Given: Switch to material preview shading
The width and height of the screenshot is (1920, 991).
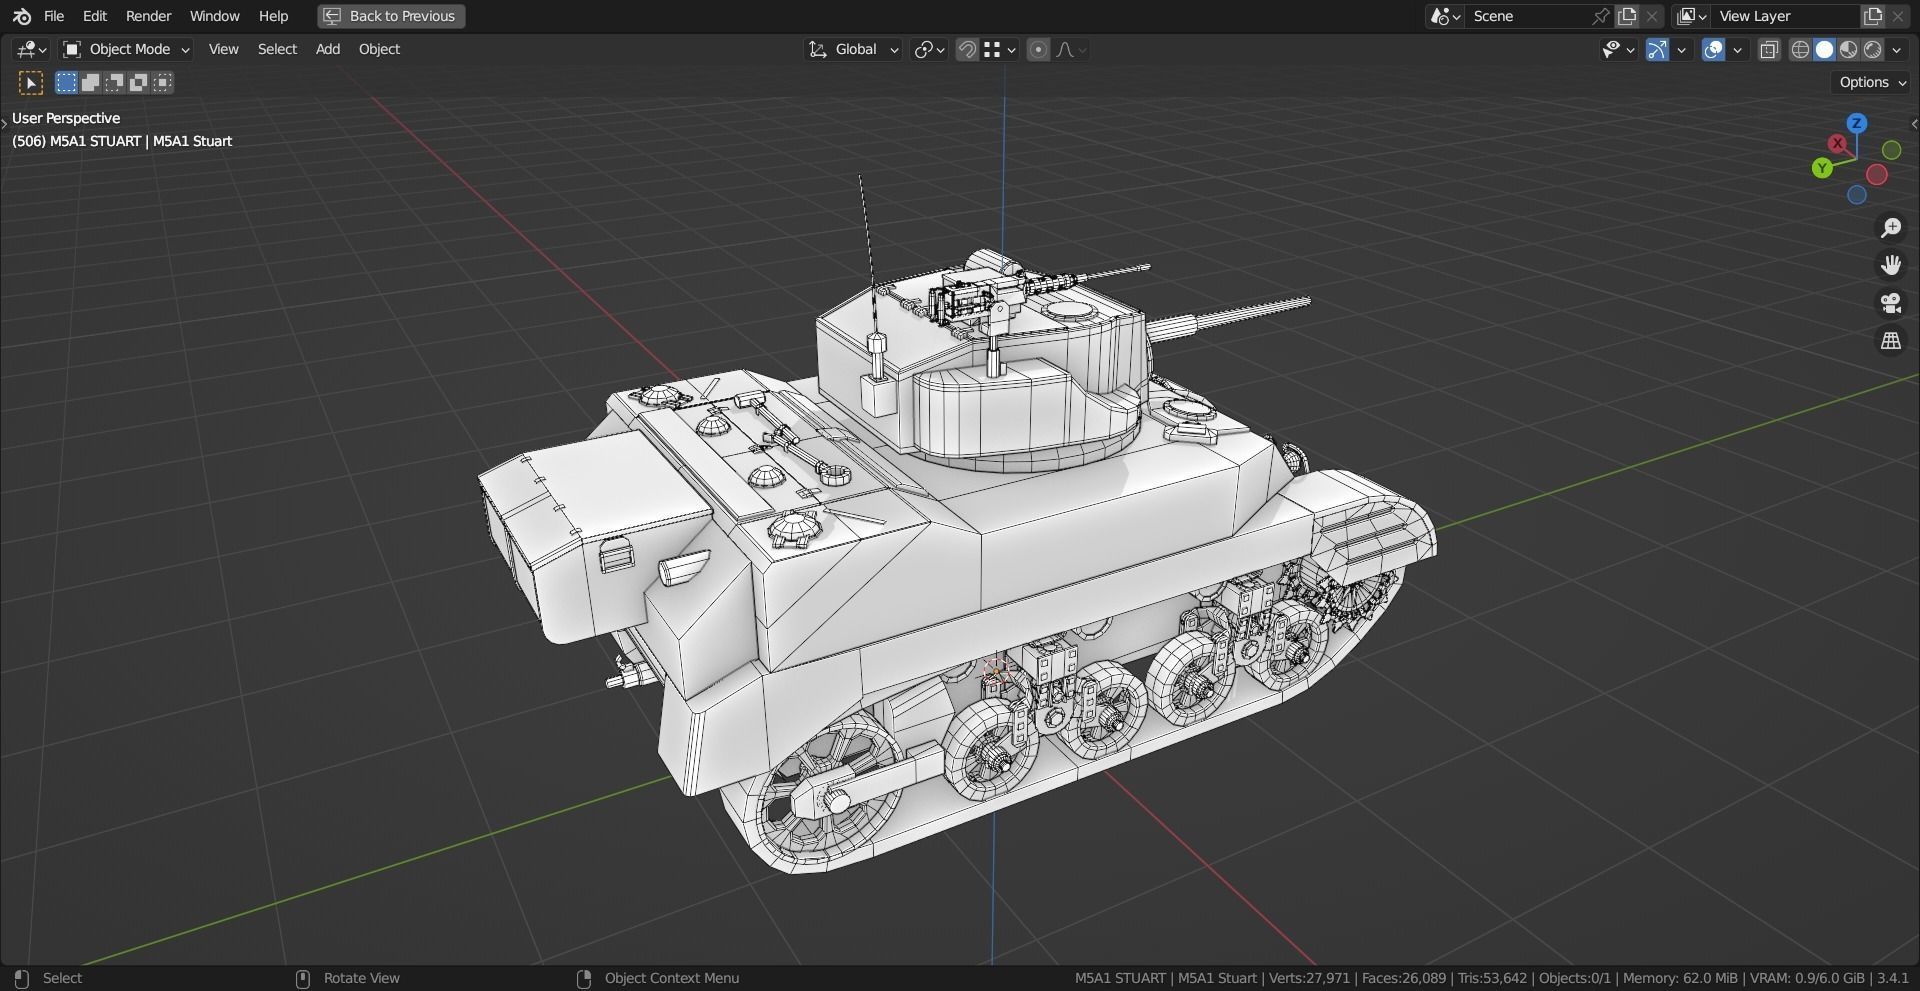Looking at the screenshot, I should click(1849, 49).
